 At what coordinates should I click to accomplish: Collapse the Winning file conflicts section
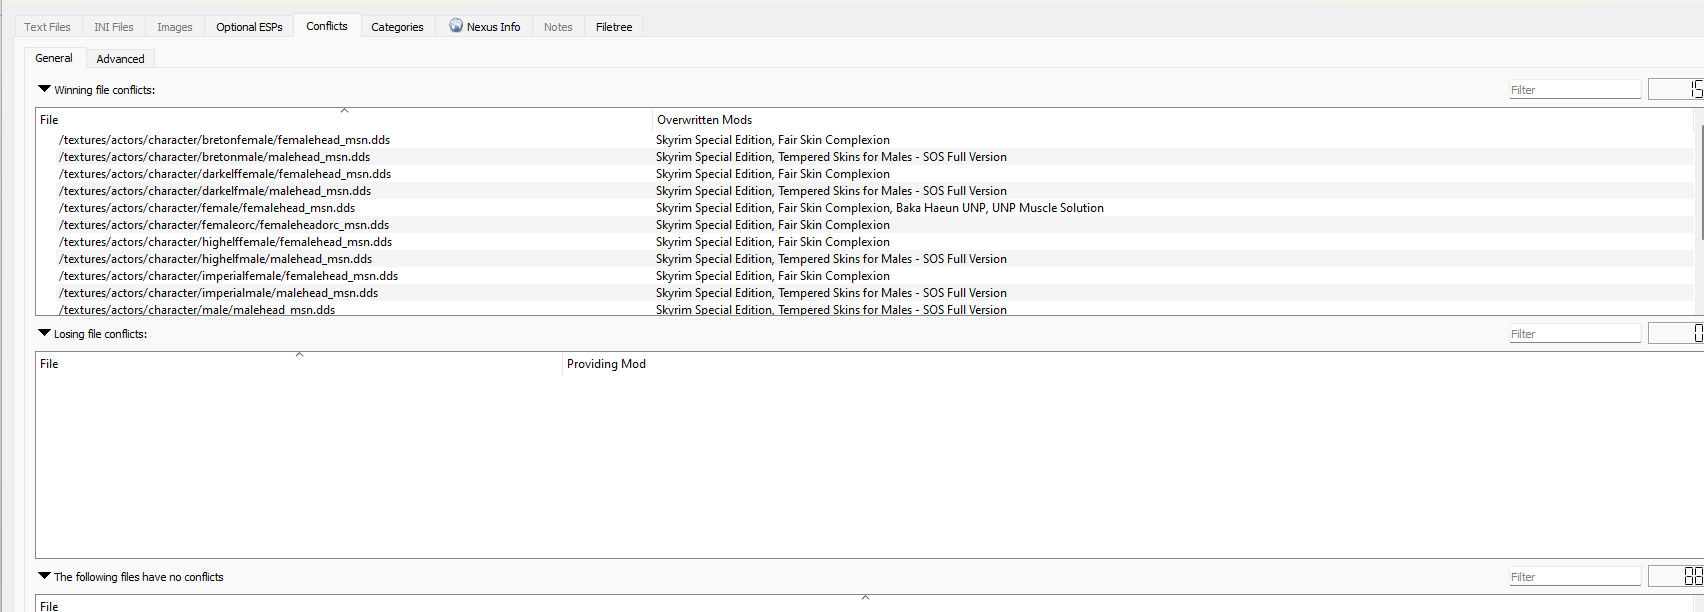(44, 89)
